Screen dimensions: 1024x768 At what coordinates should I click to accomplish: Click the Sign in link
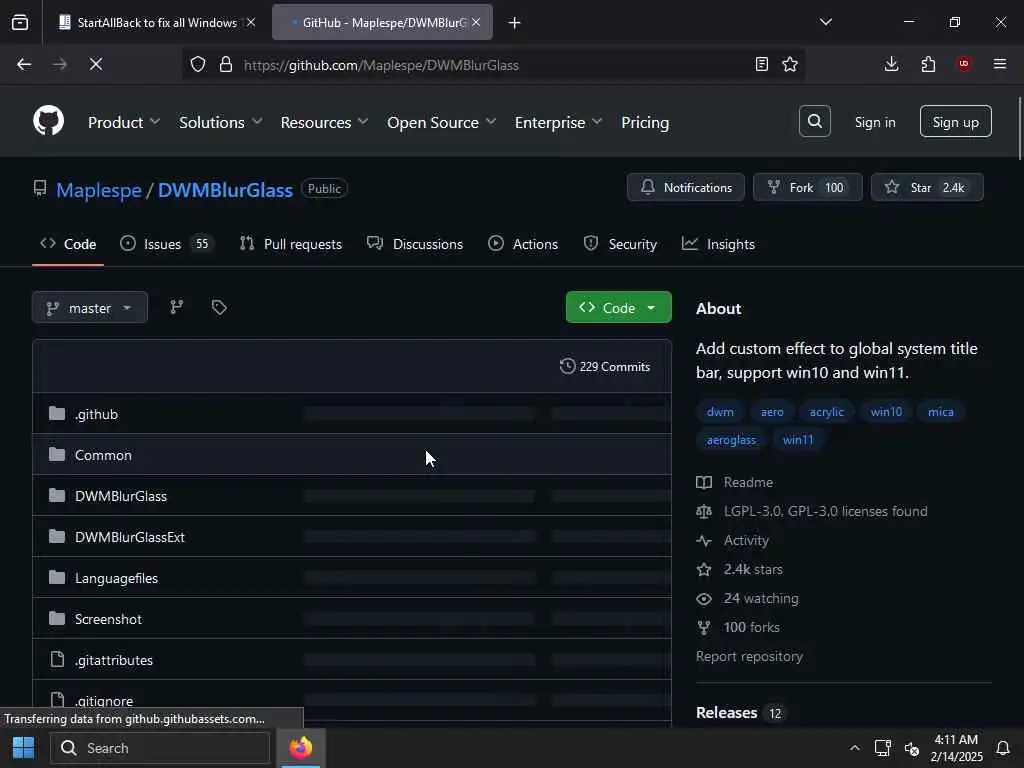point(874,122)
